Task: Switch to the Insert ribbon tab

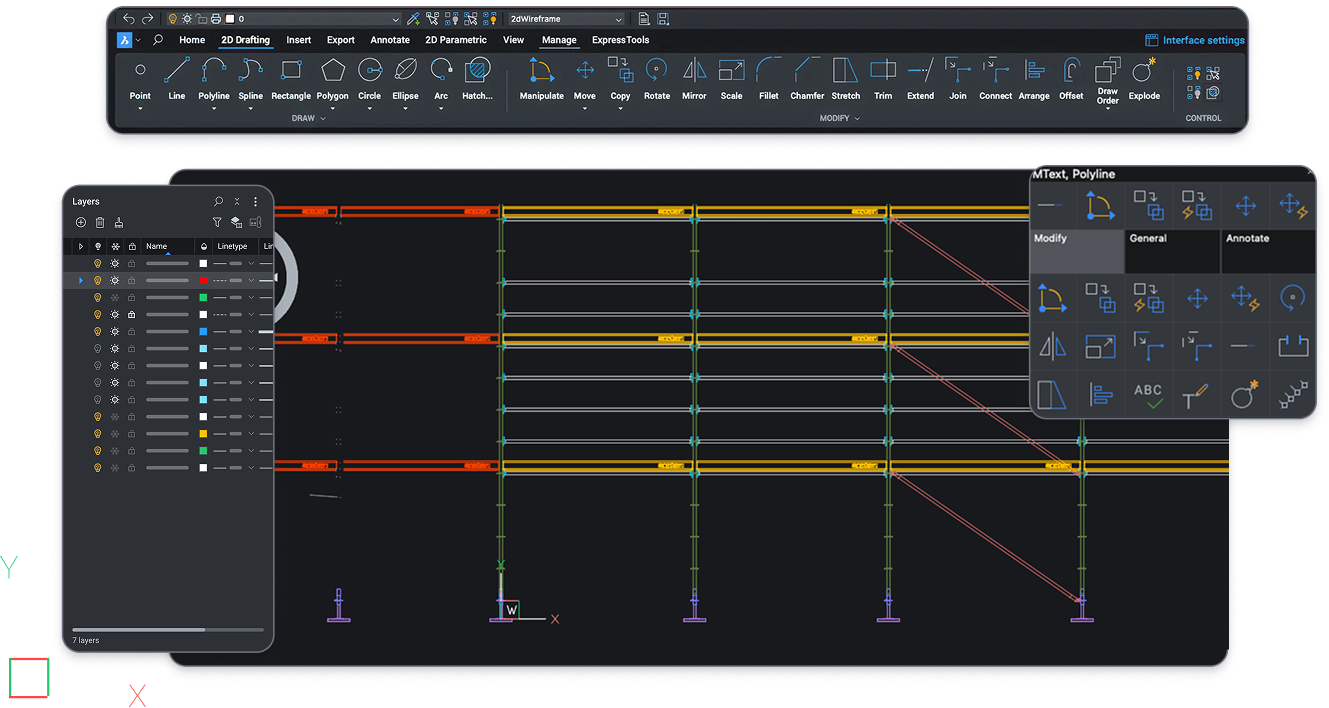Action: (x=299, y=40)
